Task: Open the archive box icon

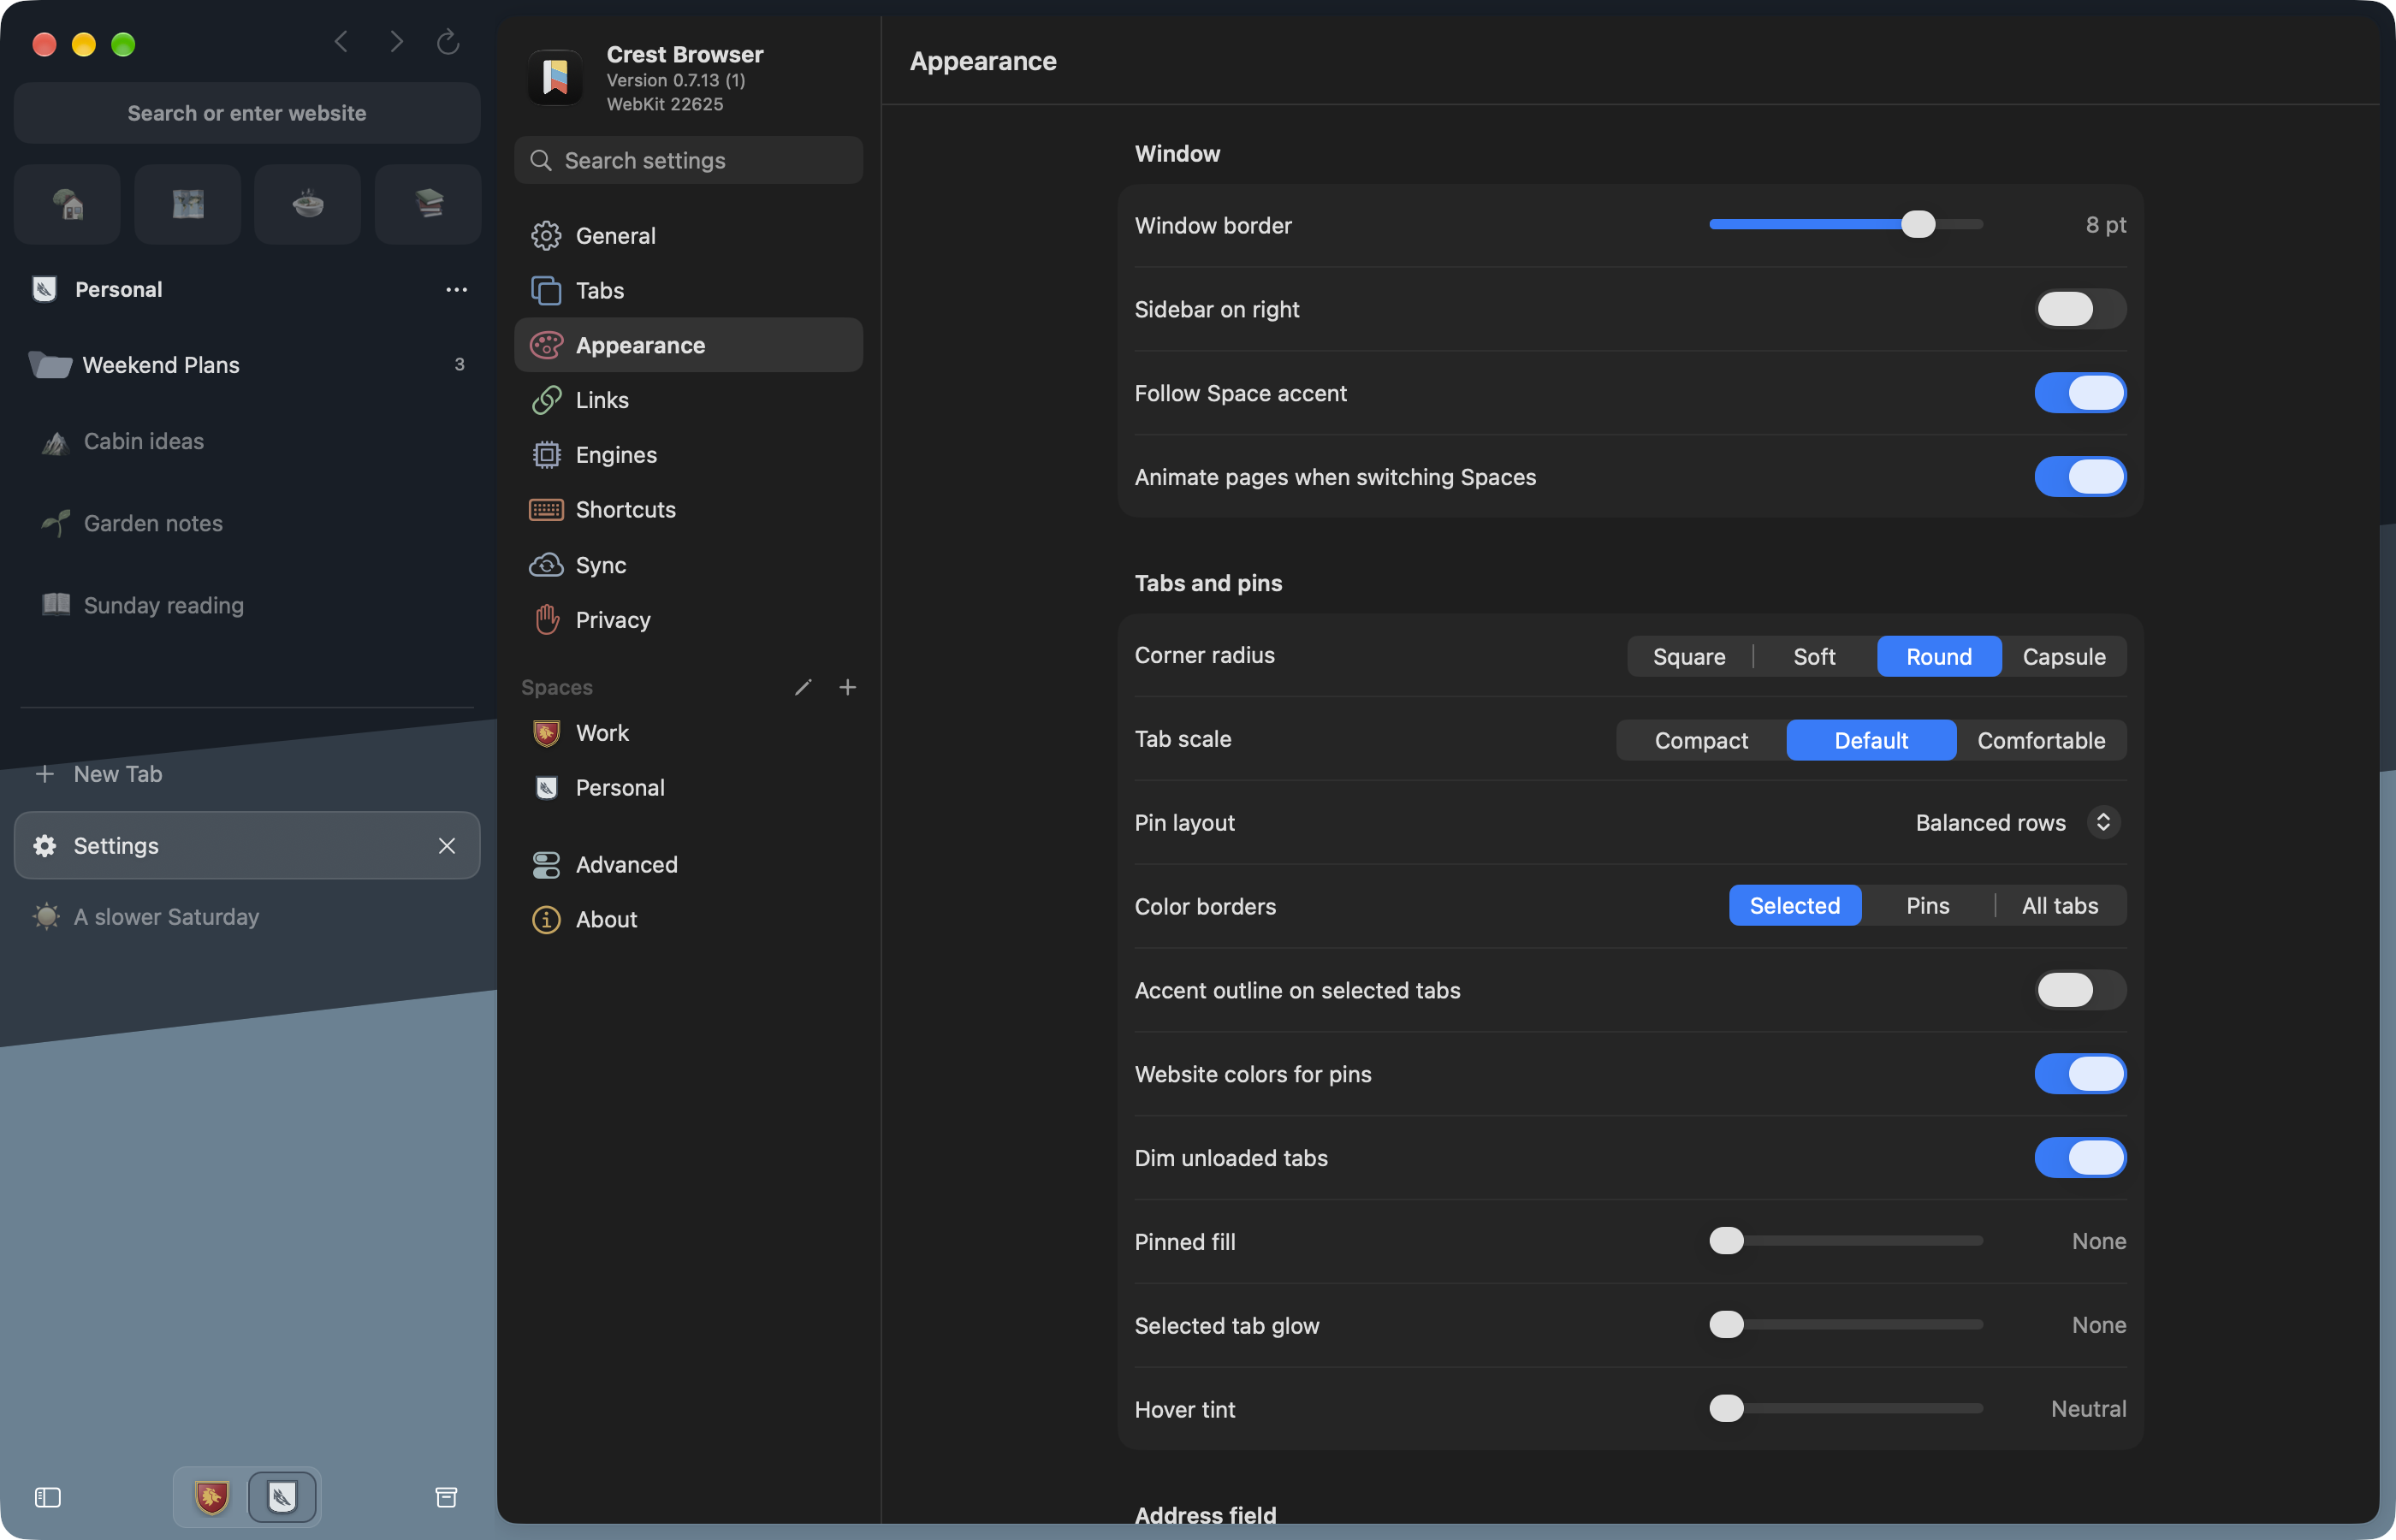Action: [x=446, y=1497]
